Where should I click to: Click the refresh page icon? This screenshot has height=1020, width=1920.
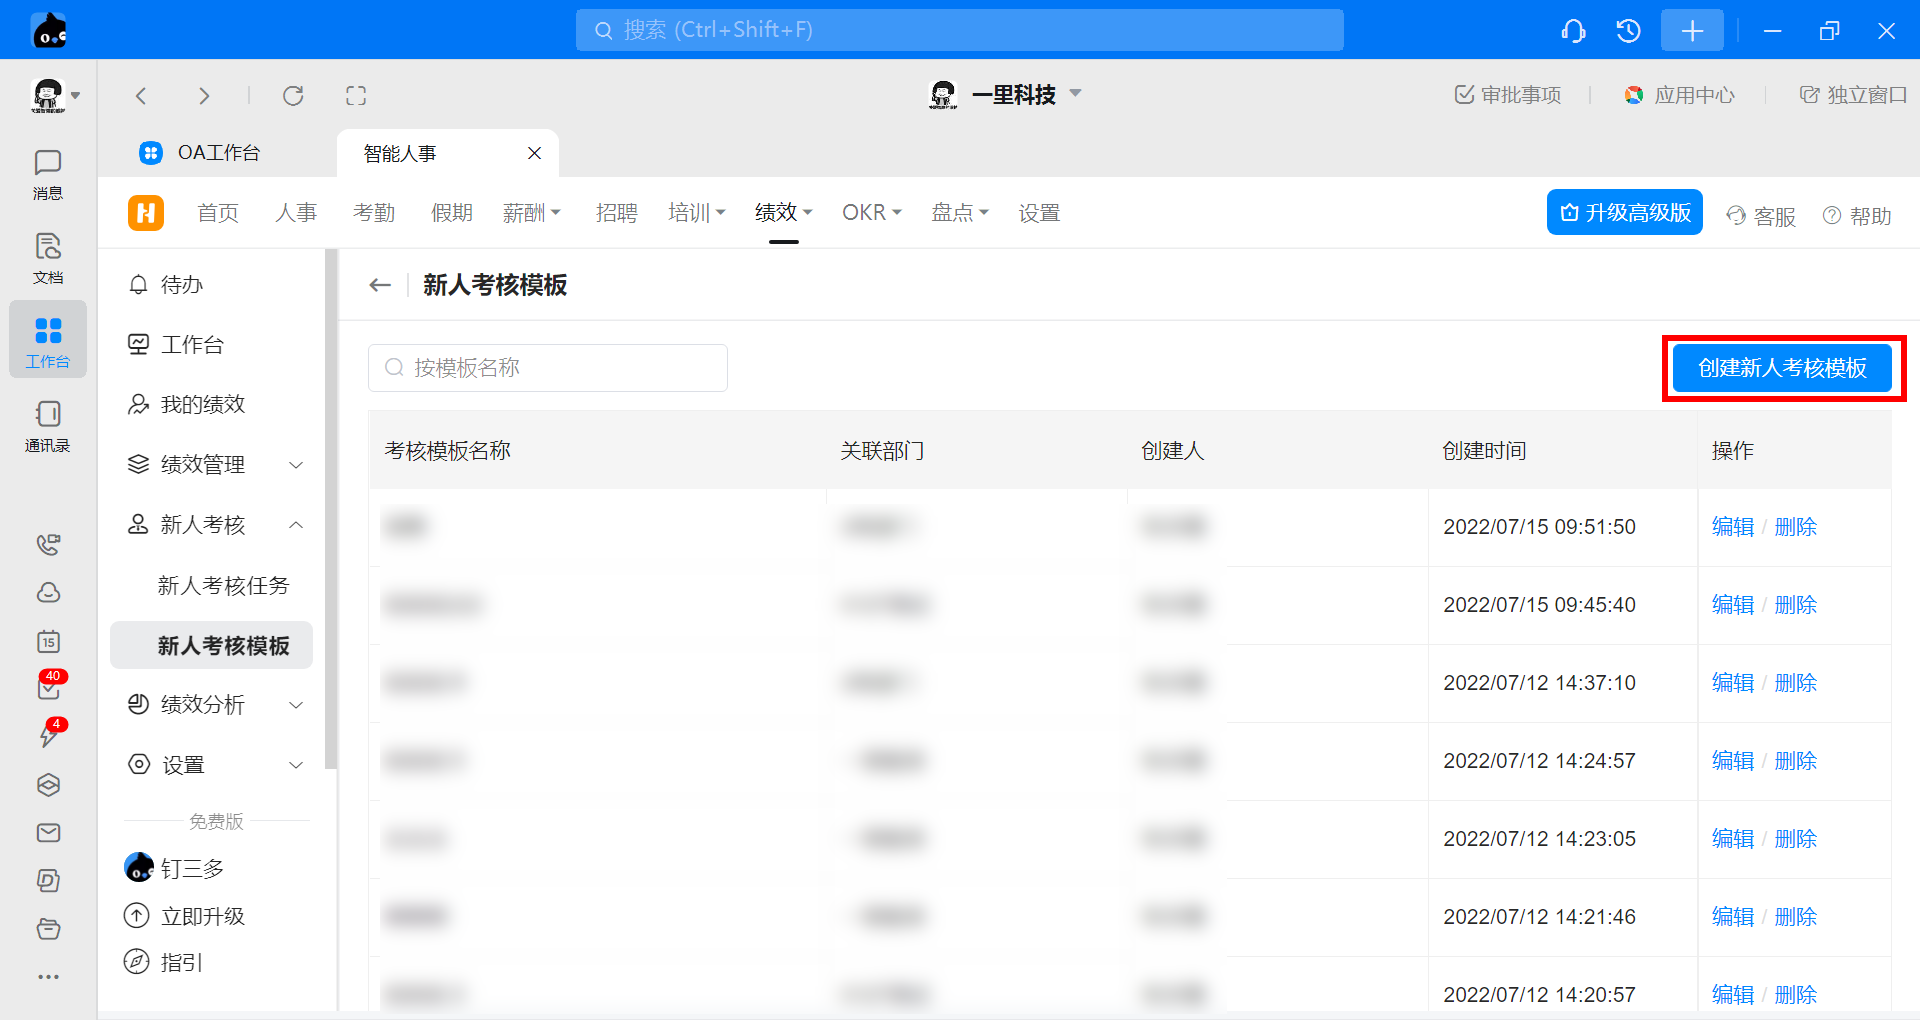pyautogui.click(x=293, y=96)
